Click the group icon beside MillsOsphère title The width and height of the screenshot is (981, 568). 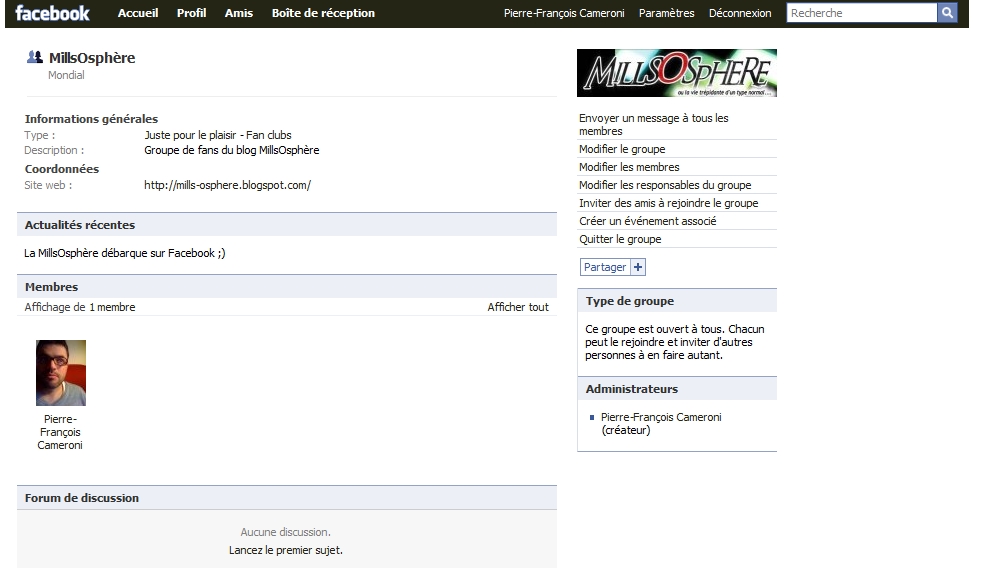coord(34,57)
